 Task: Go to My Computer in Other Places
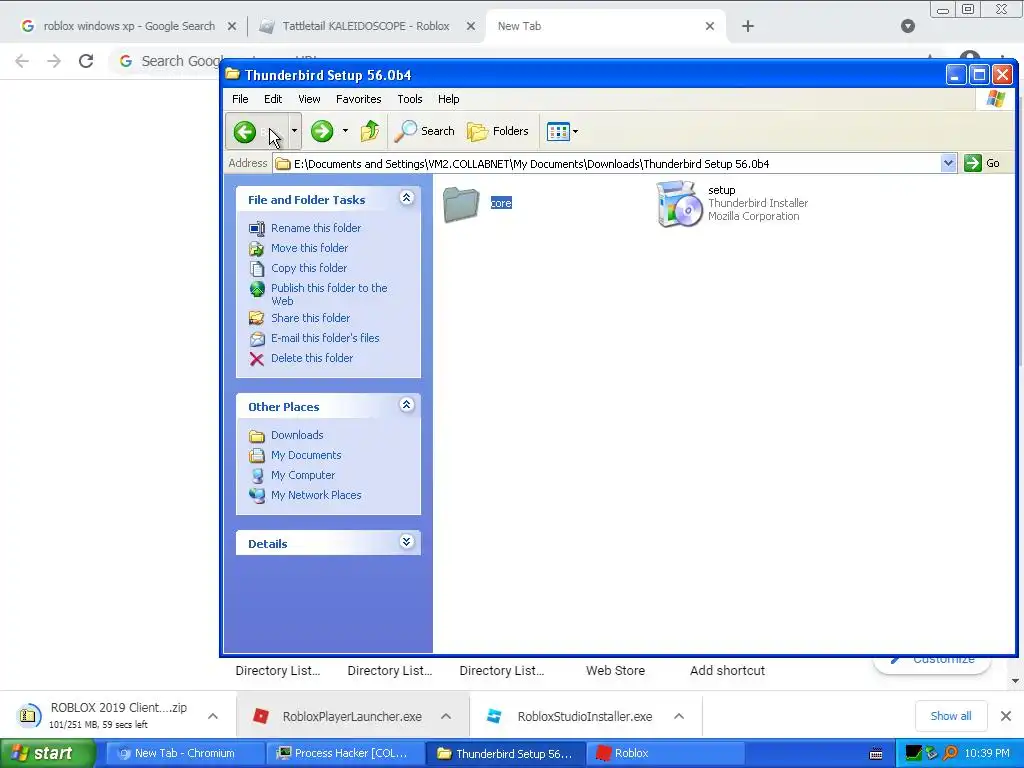(303, 475)
